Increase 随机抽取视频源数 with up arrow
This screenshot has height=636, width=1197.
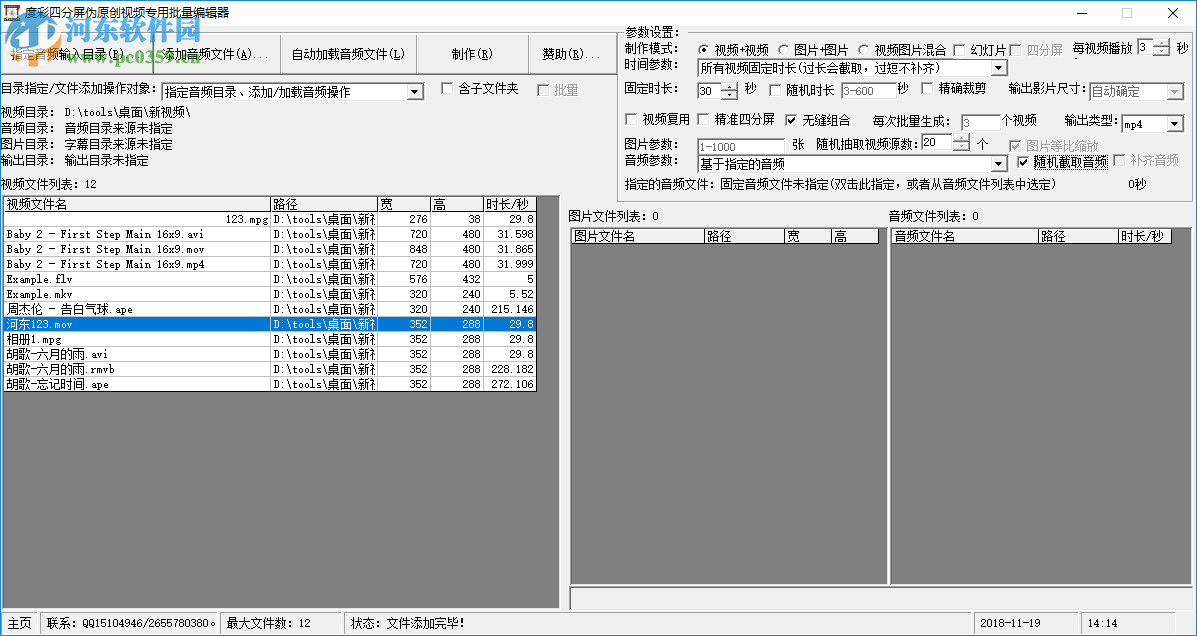962,138
